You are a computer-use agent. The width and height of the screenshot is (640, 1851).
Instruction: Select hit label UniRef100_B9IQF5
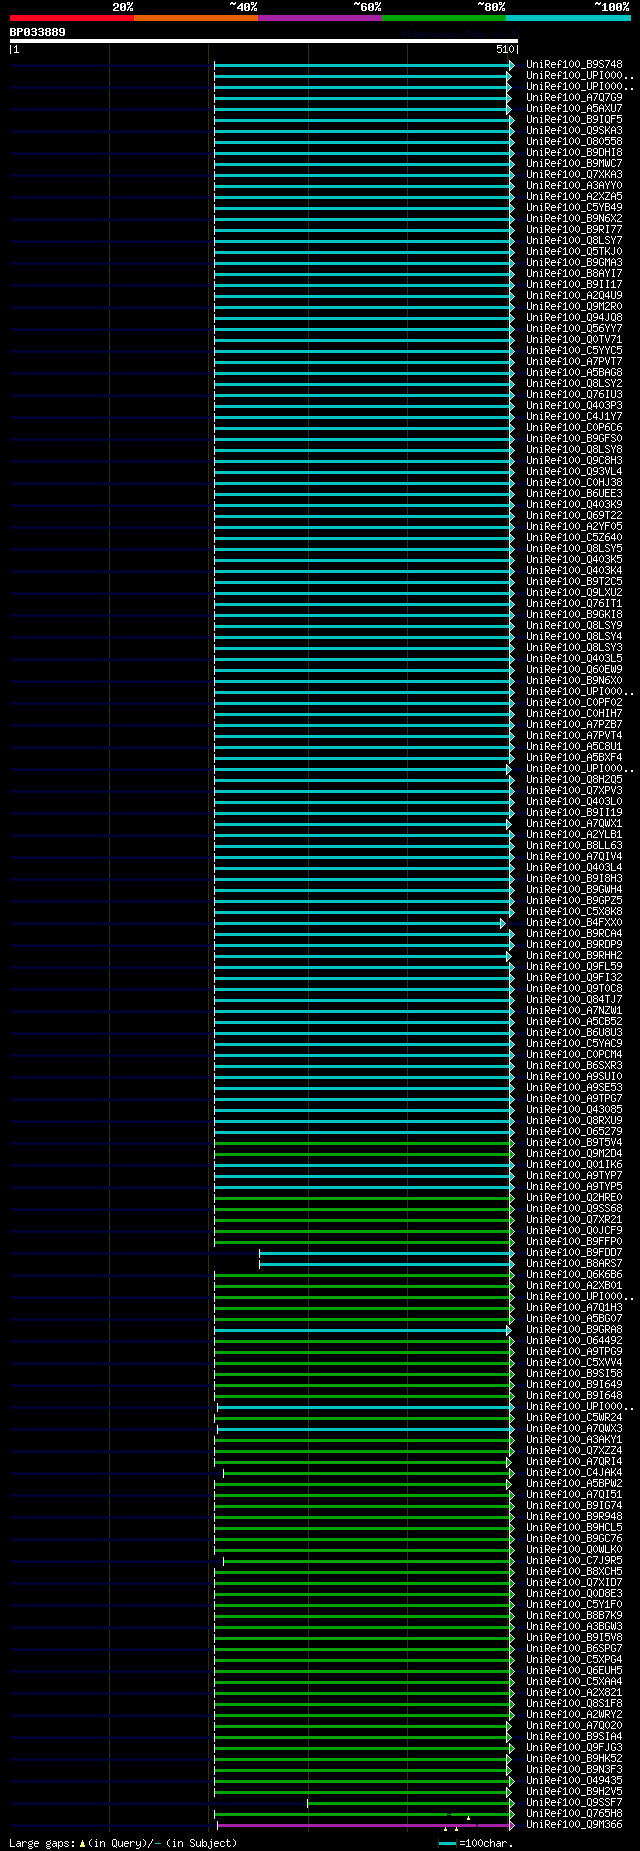(574, 120)
